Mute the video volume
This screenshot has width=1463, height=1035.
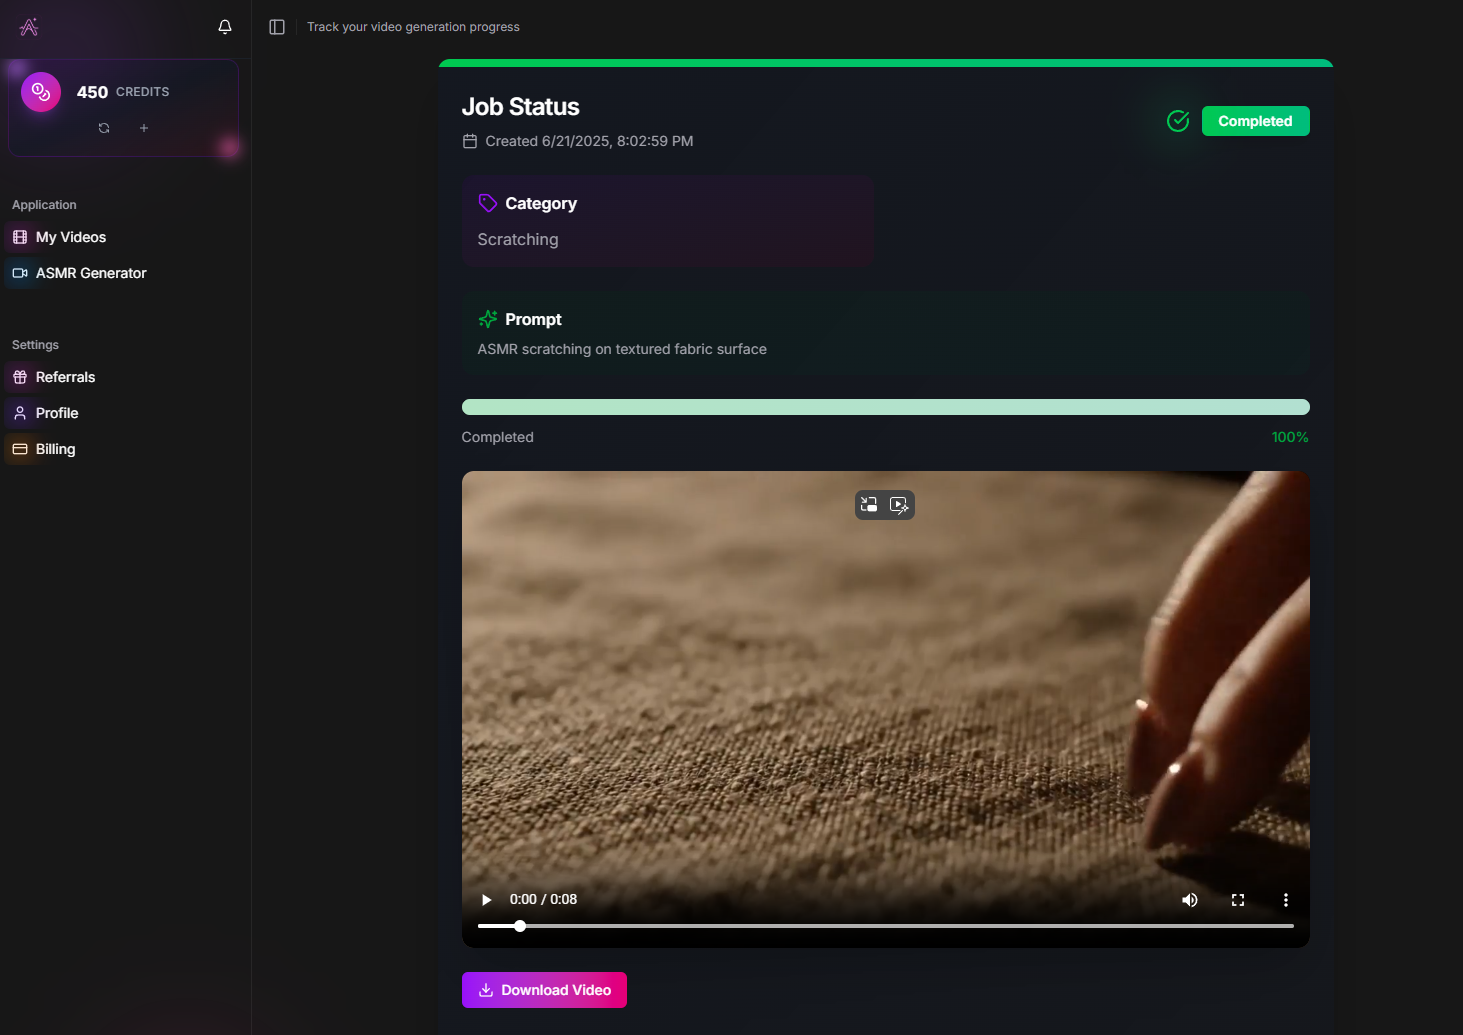click(1190, 900)
